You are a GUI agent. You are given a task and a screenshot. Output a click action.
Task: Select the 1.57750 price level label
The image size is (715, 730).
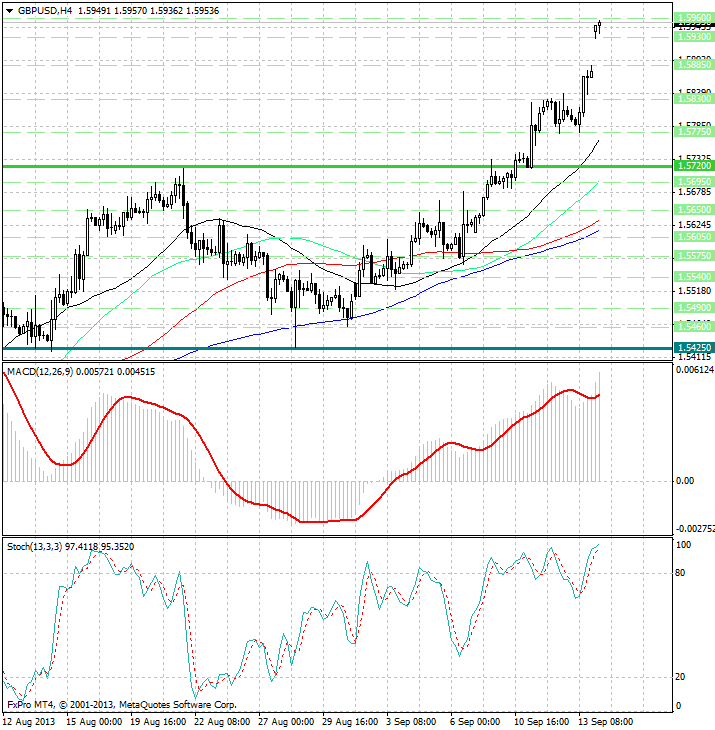(694, 132)
